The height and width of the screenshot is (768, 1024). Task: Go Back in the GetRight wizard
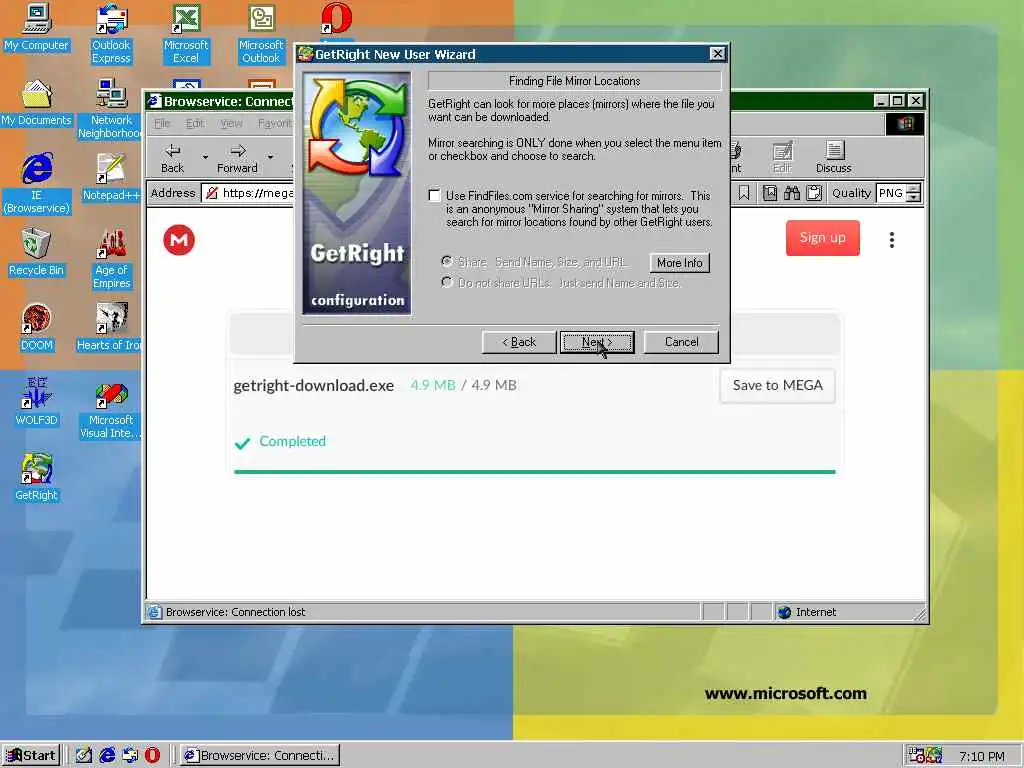pyautogui.click(x=519, y=342)
